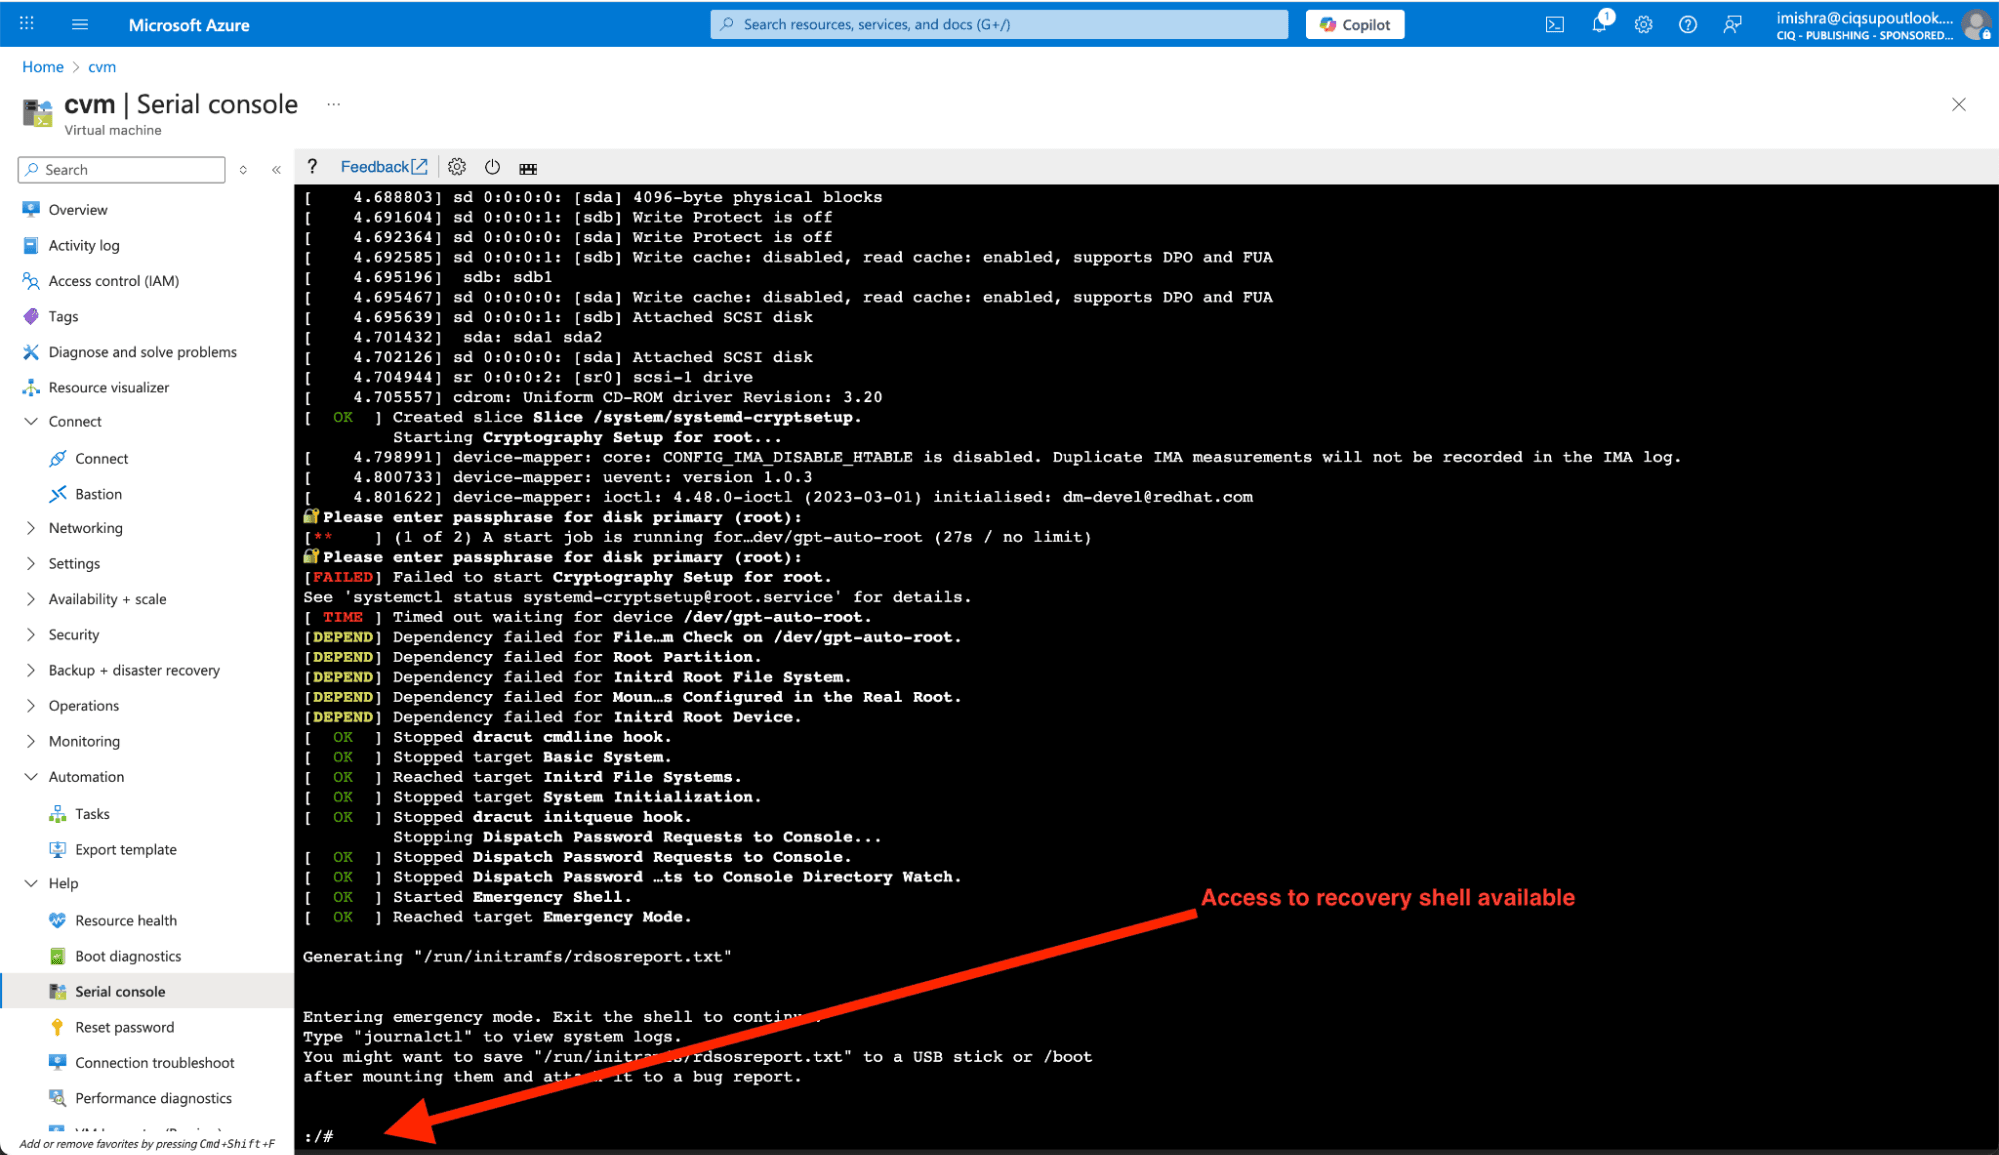This screenshot has width=1999, height=1155.
Task: Expand the Networking section
Action: tap(31, 528)
